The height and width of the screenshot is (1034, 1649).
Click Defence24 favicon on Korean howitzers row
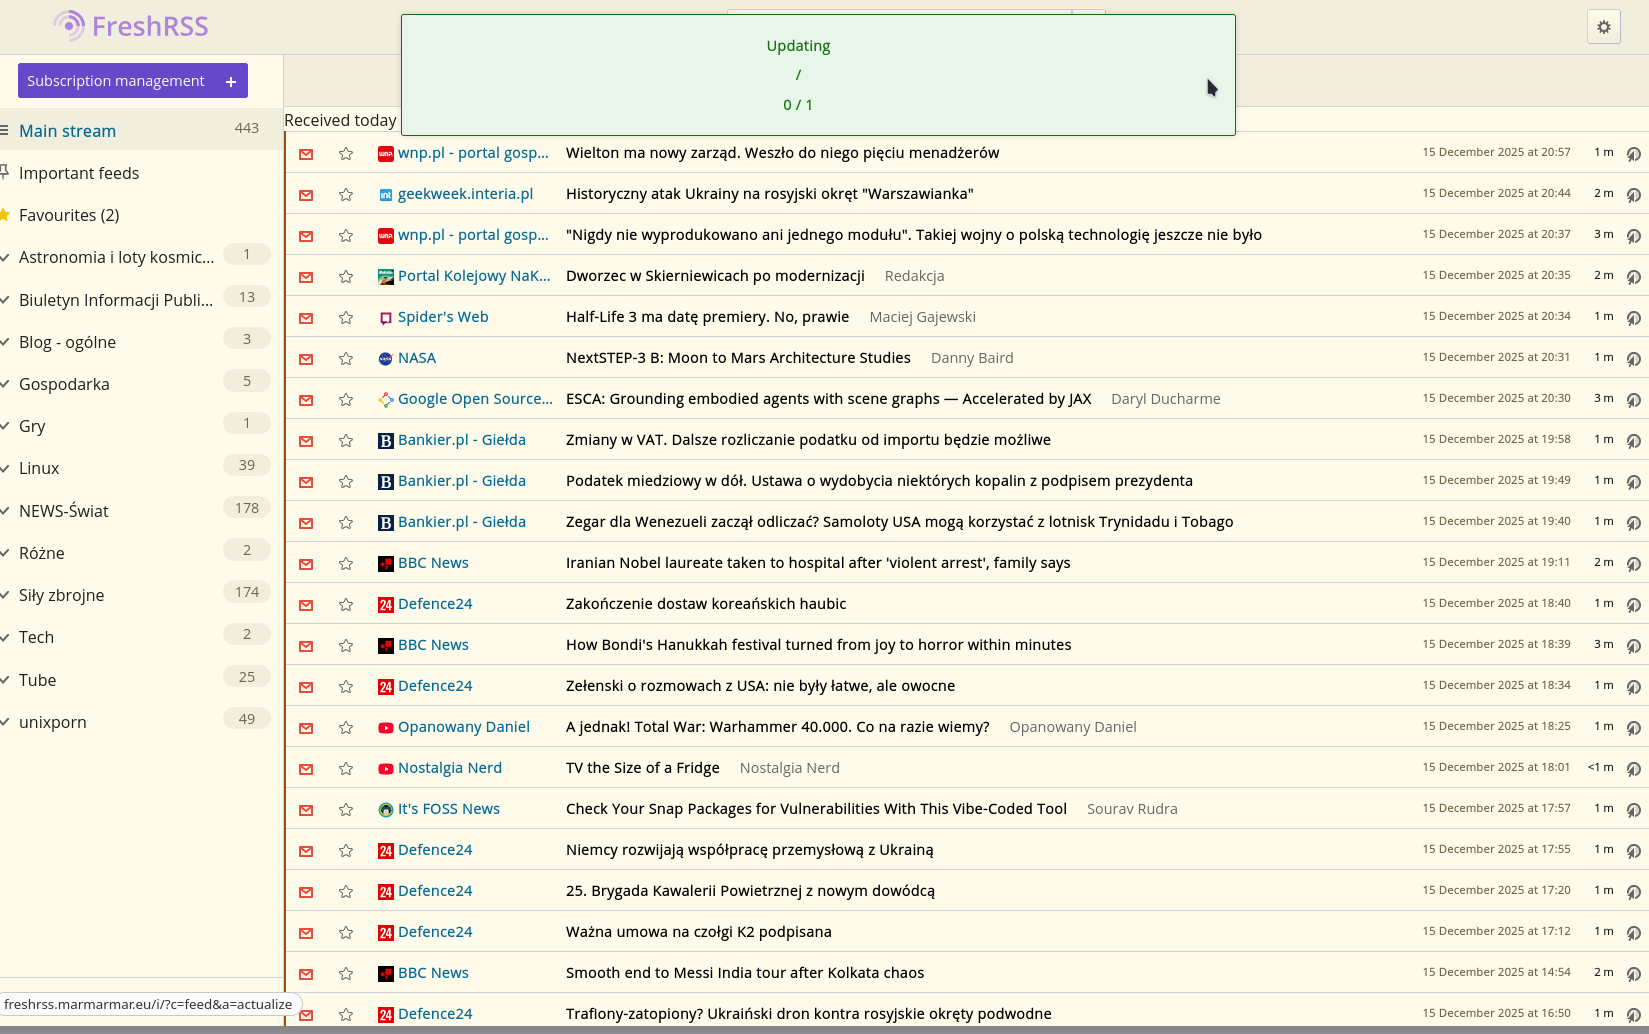point(386,604)
